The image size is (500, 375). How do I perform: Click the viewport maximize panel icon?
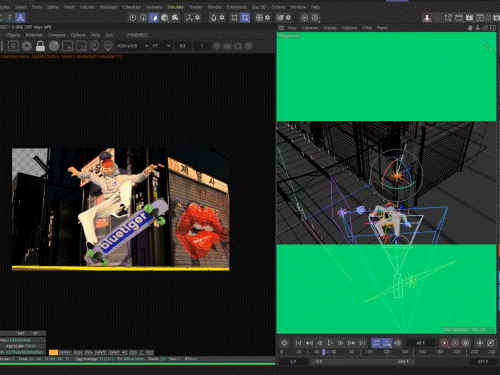pos(493,28)
